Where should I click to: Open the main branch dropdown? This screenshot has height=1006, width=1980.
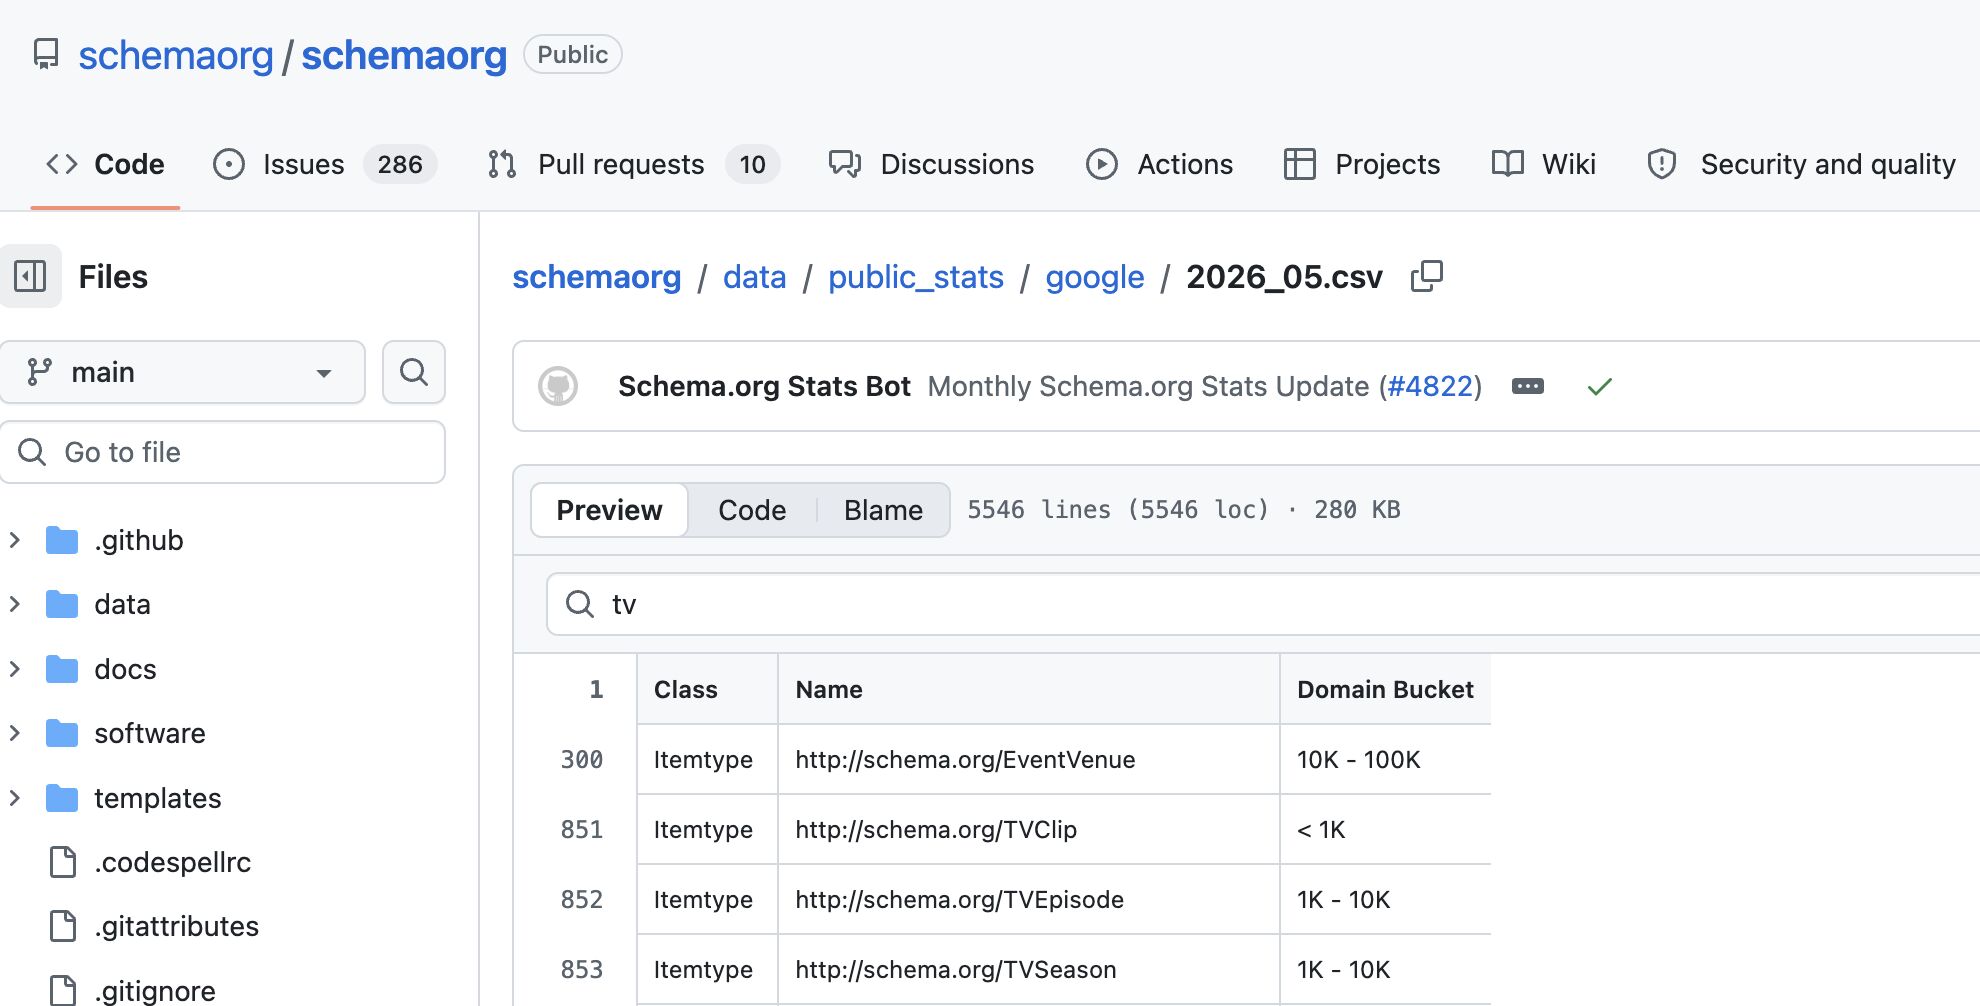pos(182,372)
